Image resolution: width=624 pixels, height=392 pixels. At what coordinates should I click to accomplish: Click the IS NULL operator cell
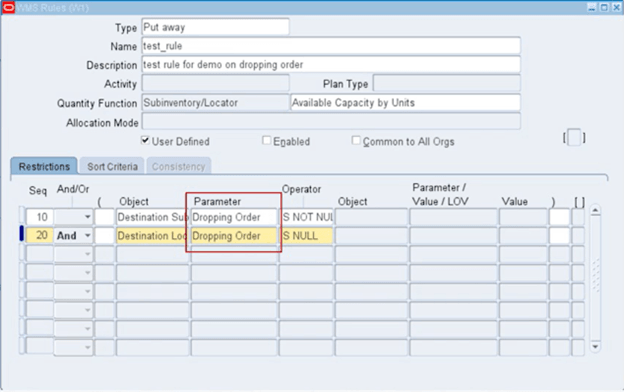pyautogui.click(x=307, y=236)
